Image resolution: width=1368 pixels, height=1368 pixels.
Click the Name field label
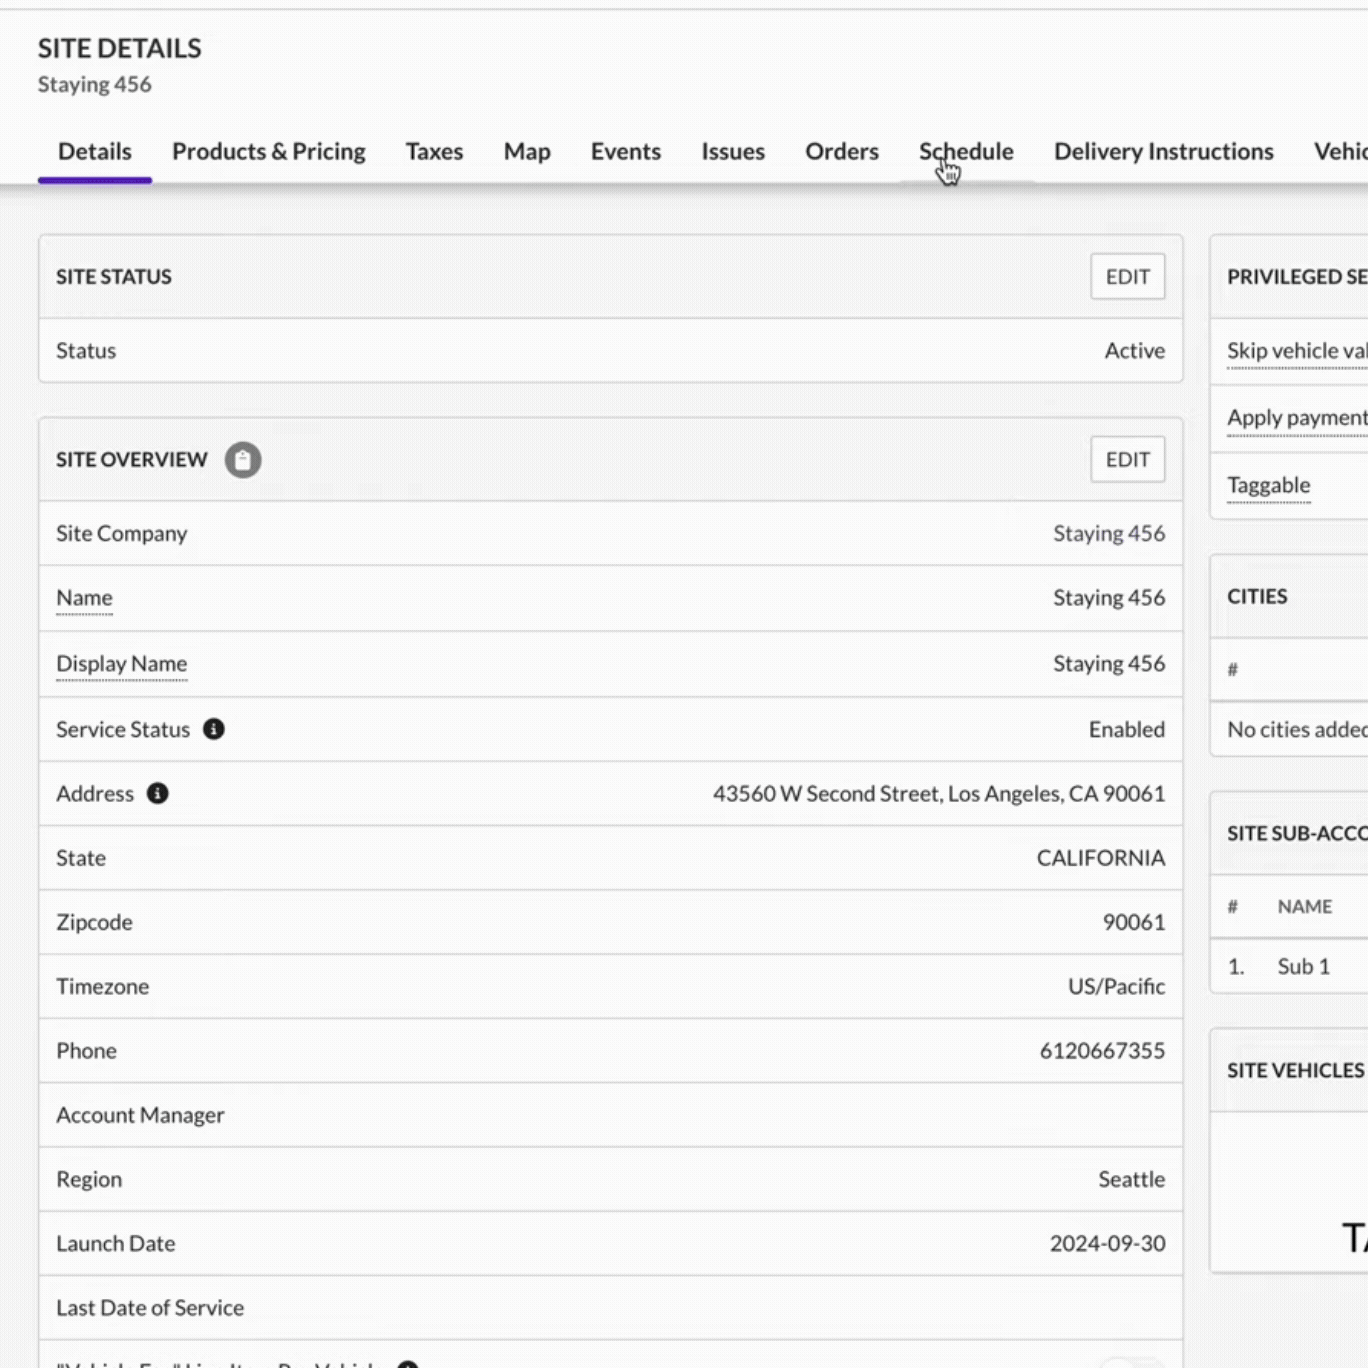pyautogui.click(x=84, y=598)
